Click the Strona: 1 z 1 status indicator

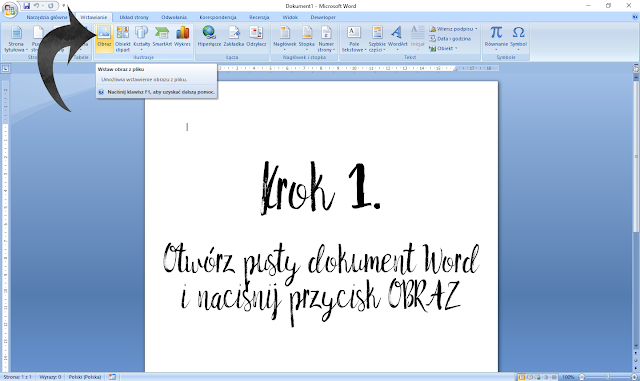pos(17,377)
